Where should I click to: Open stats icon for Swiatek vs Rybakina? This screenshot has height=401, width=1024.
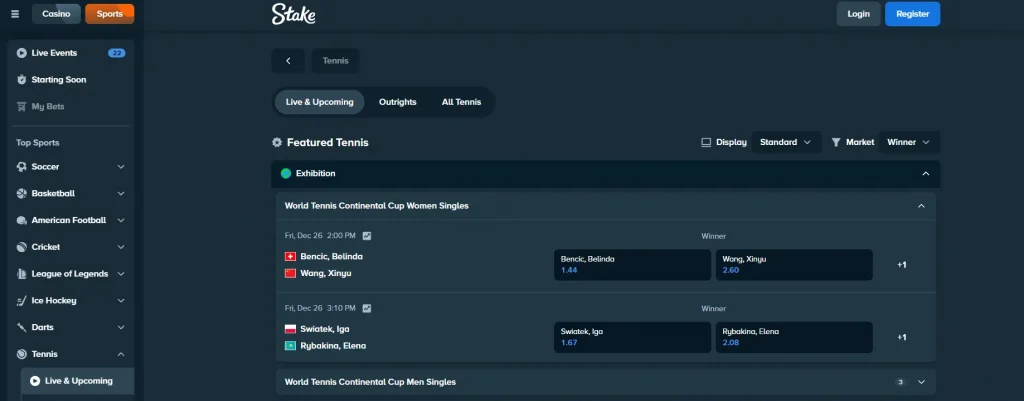point(367,308)
